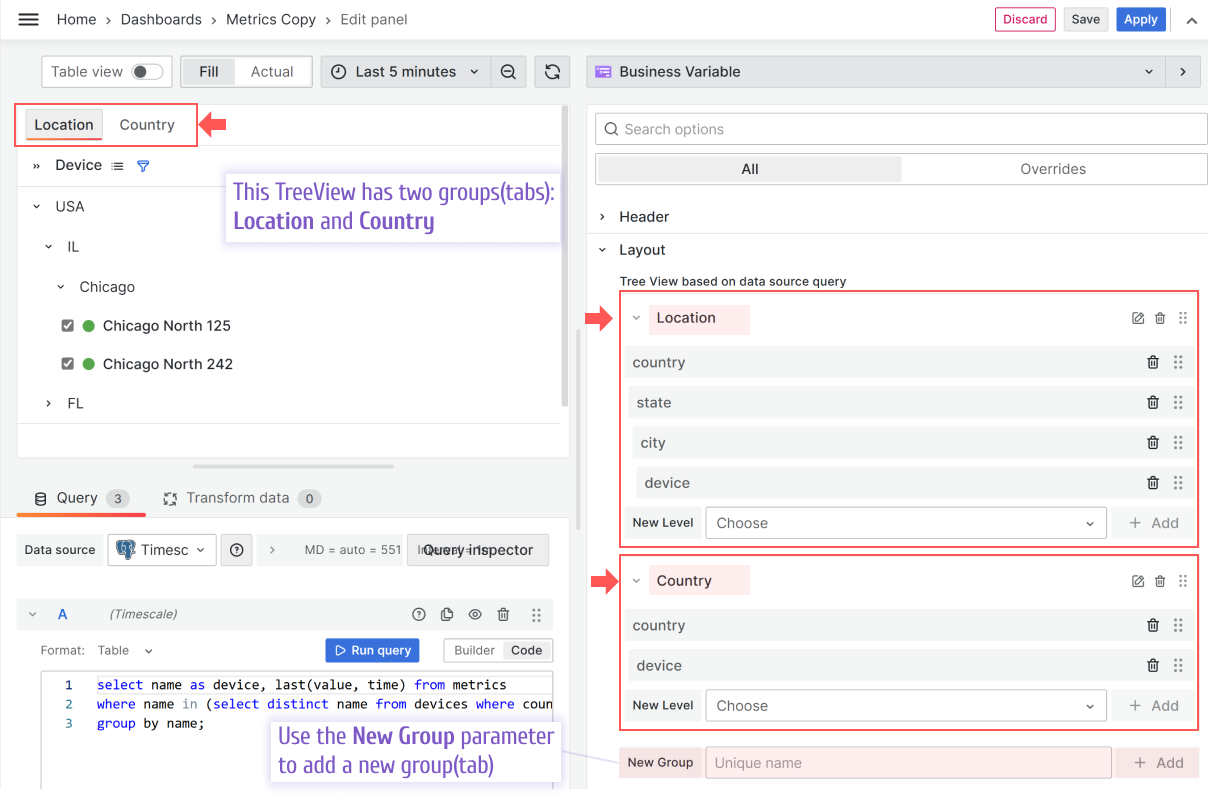Rename the Location group via its pencil icon

coord(1138,318)
